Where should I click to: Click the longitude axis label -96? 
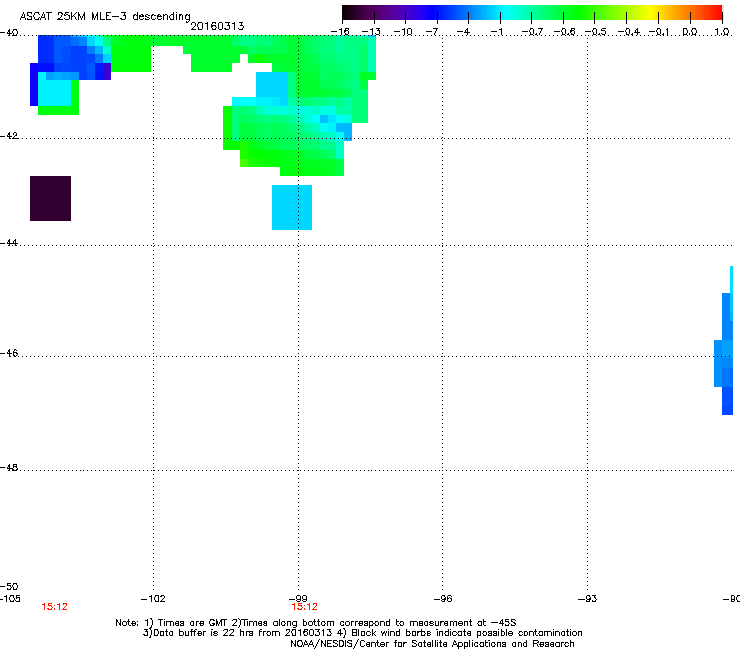point(443,599)
